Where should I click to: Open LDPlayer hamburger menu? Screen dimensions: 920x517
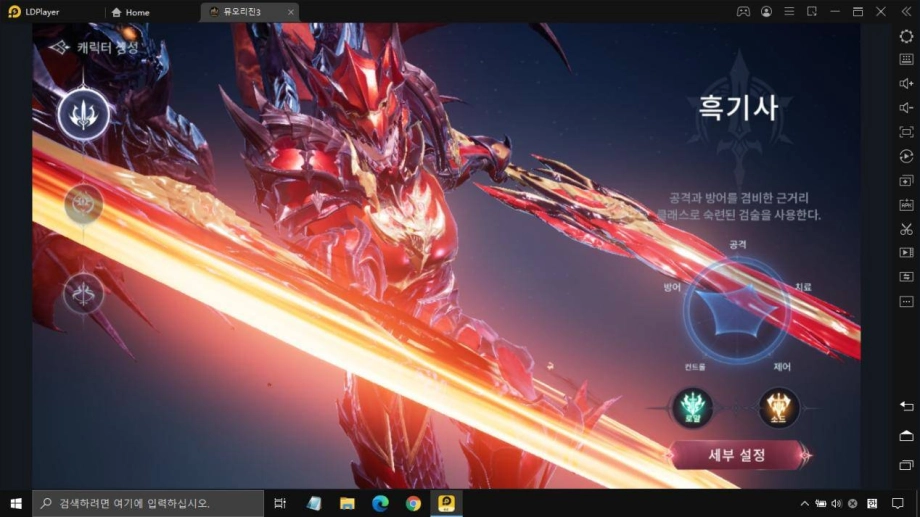[789, 12]
